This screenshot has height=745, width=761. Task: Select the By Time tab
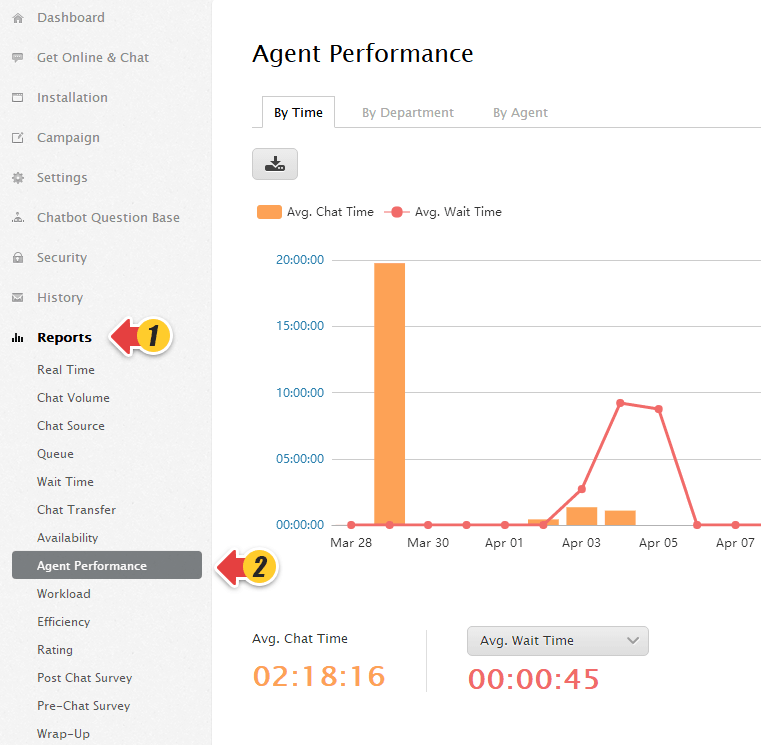click(x=298, y=113)
